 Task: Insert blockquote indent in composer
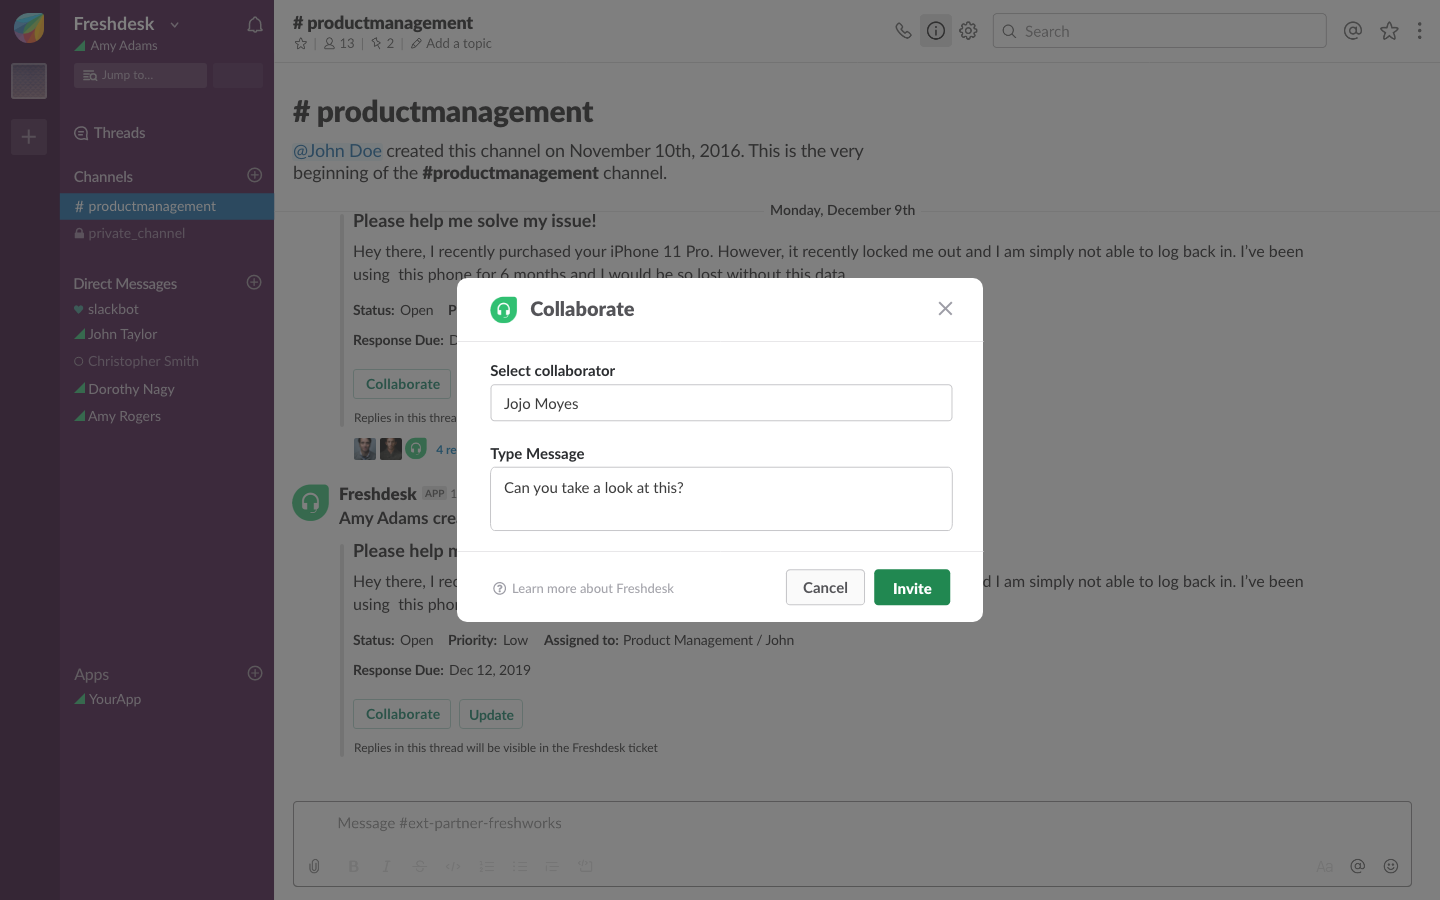coord(552,866)
